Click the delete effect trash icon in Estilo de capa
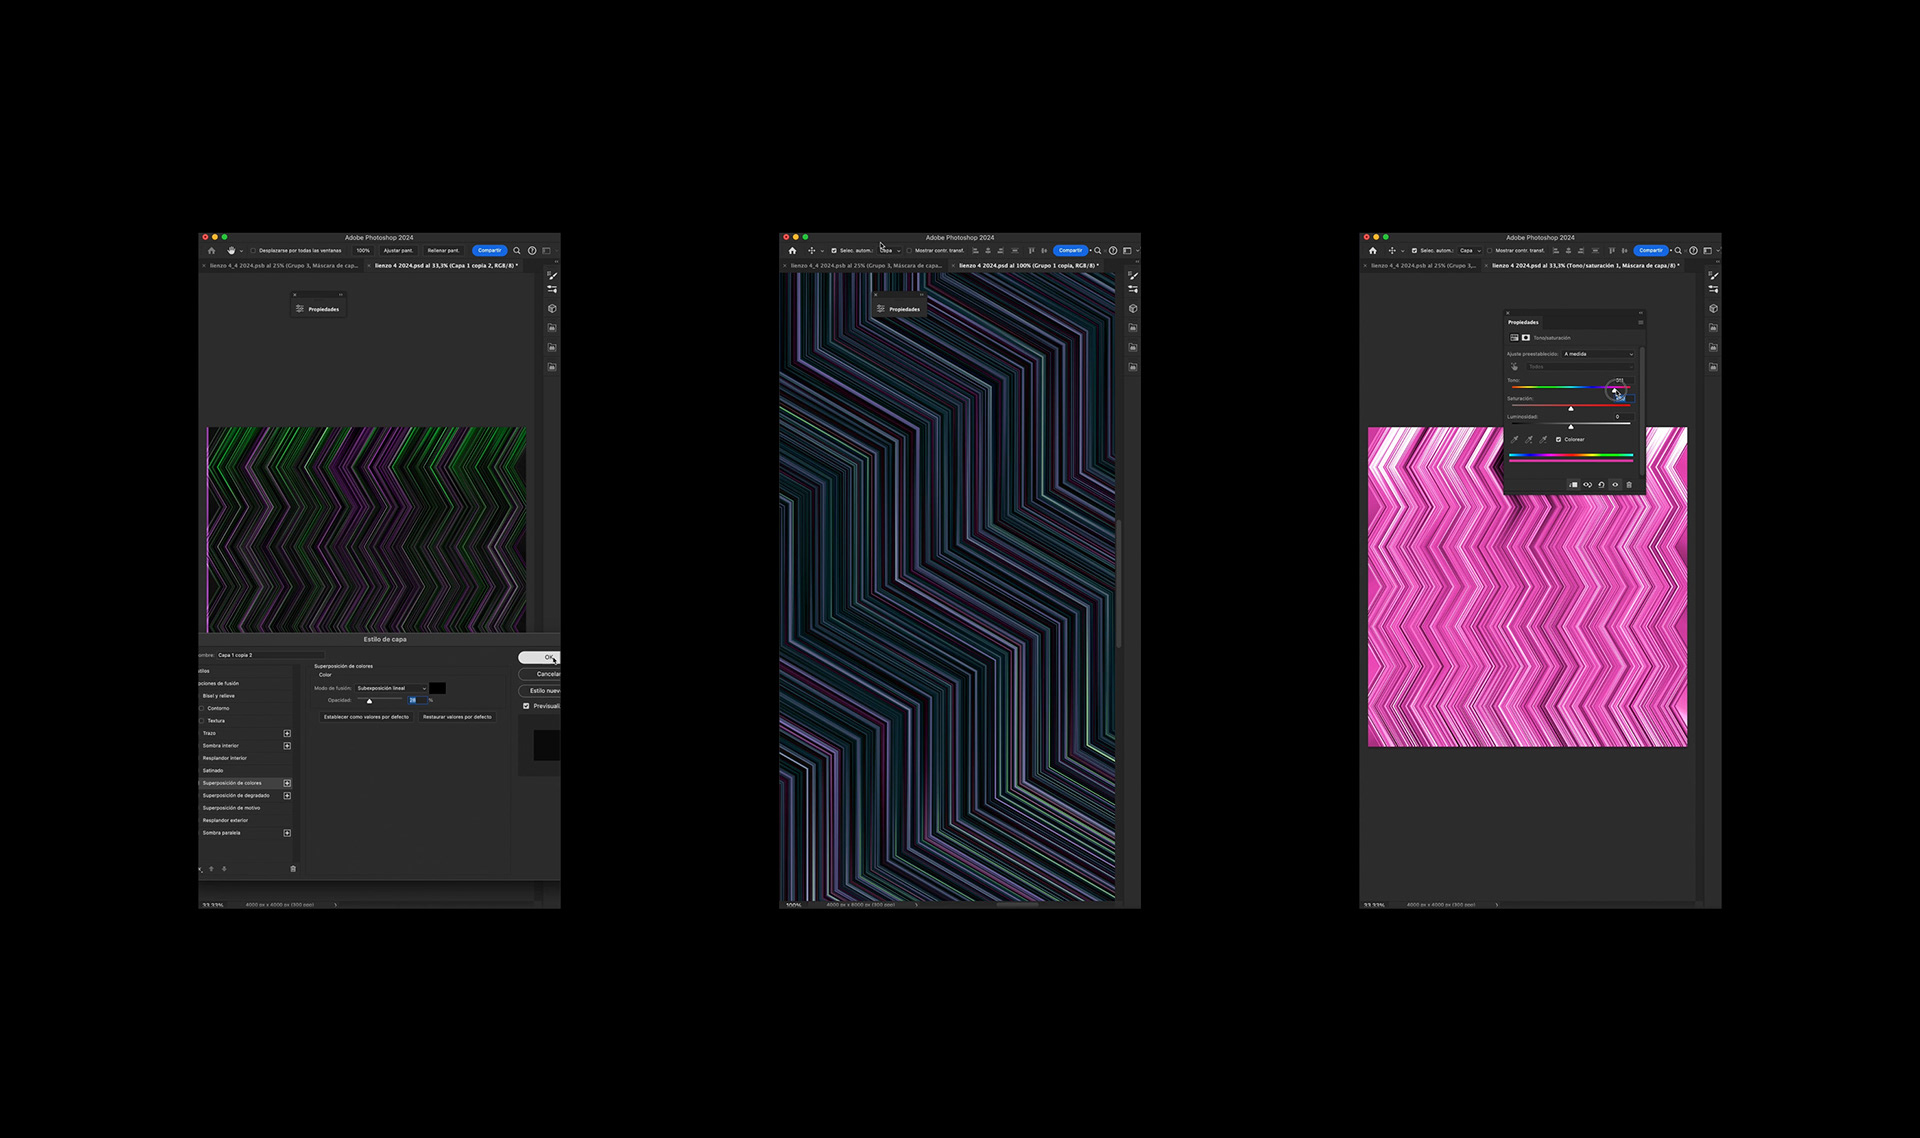Image resolution: width=1920 pixels, height=1138 pixels. [x=293, y=869]
